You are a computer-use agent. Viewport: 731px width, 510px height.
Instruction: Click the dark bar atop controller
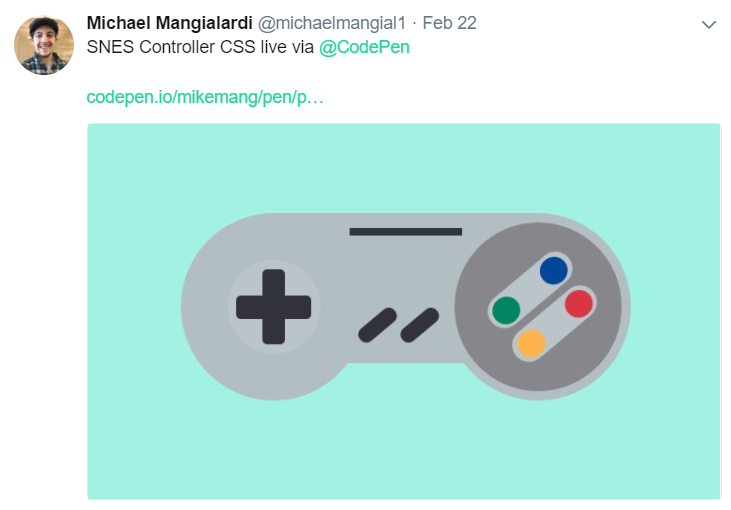click(405, 232)
